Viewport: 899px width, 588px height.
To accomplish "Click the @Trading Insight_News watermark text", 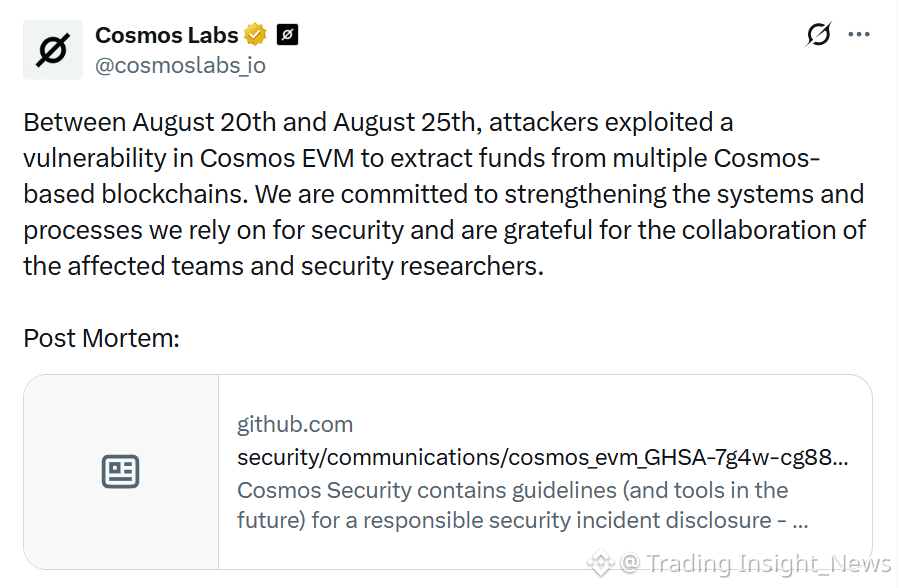I will (756, 563).
